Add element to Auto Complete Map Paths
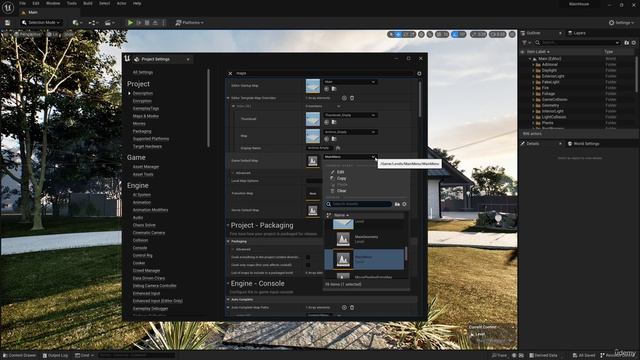 344,308
